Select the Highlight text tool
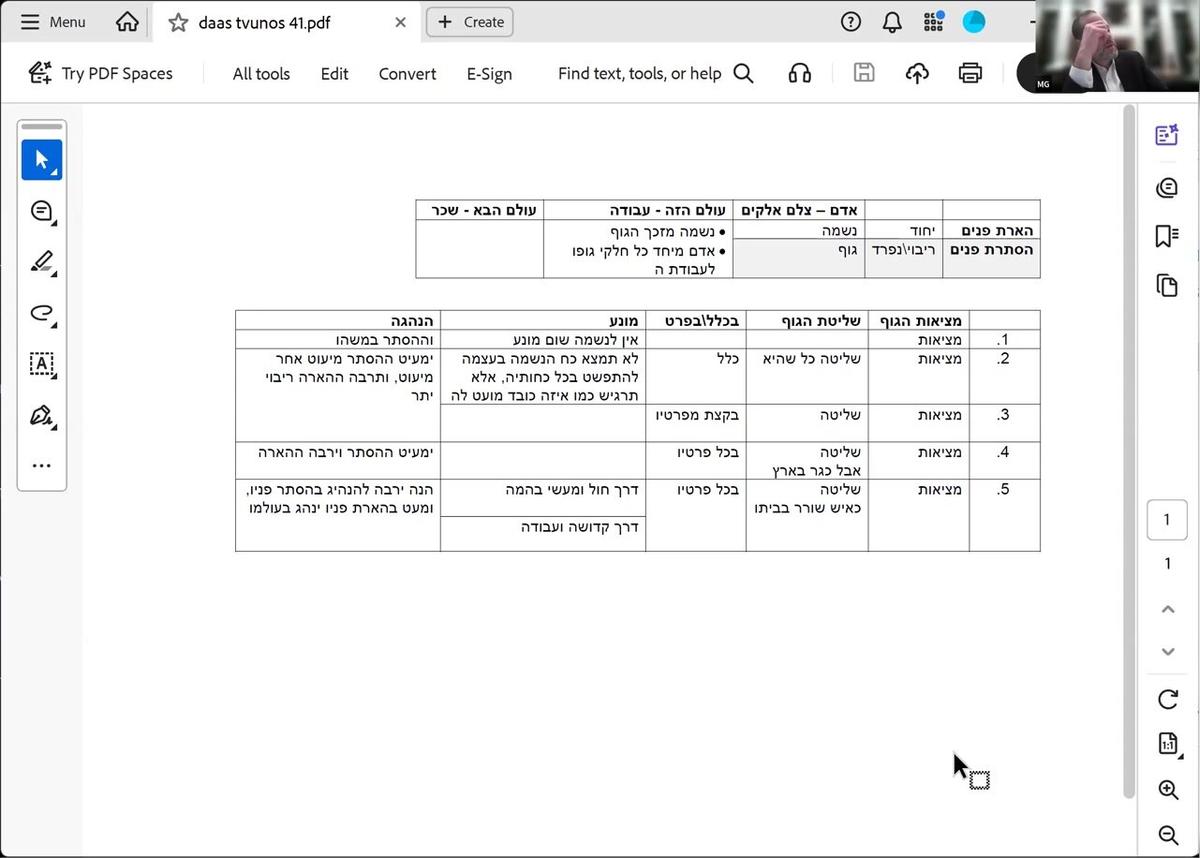 41,262
